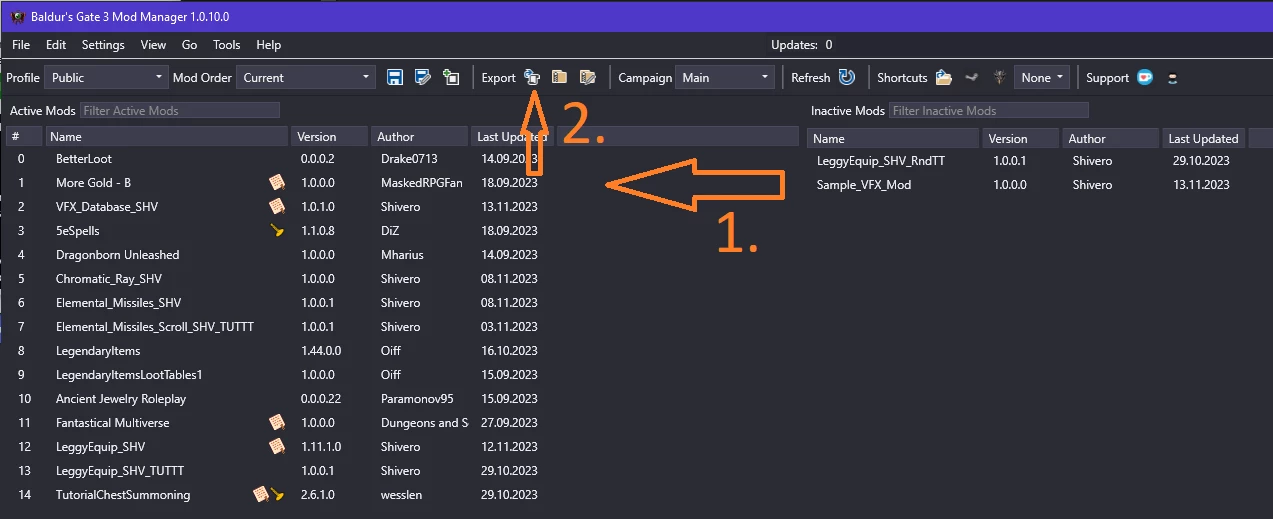Screen dimensions: 1273x519
Task: Click the Filter Active Mods search field
Action: pyautogui.click(x=179, y=110)
